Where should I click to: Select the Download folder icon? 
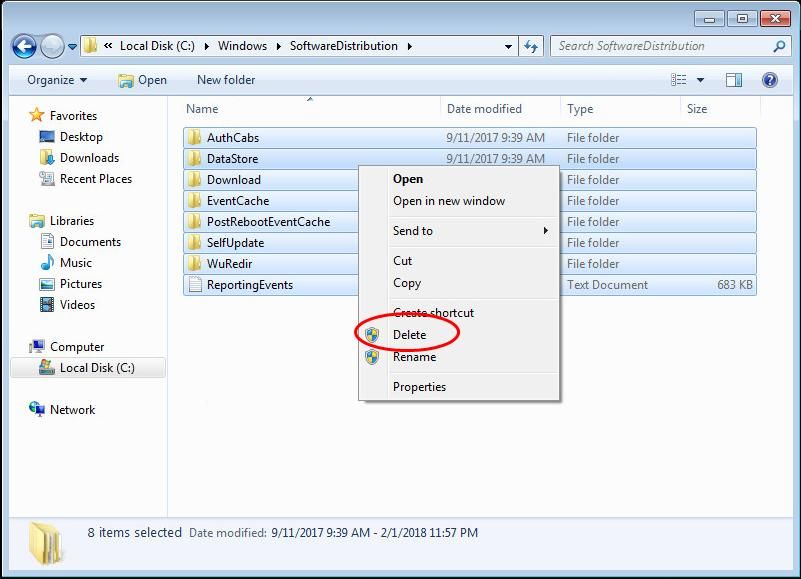tap(194, 179)
